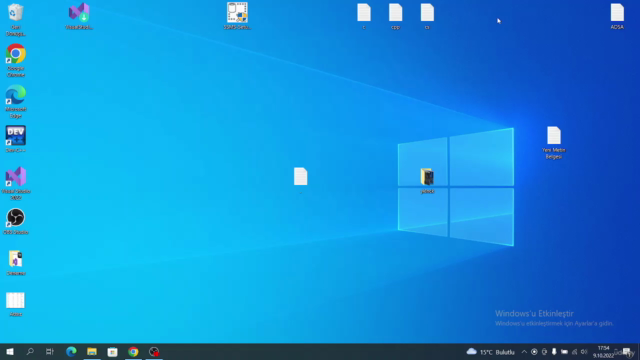Select the archive folder icon on Windows logo
This screenshot has height=360, width=640.
pyautogui.click(x=427, y=181)
